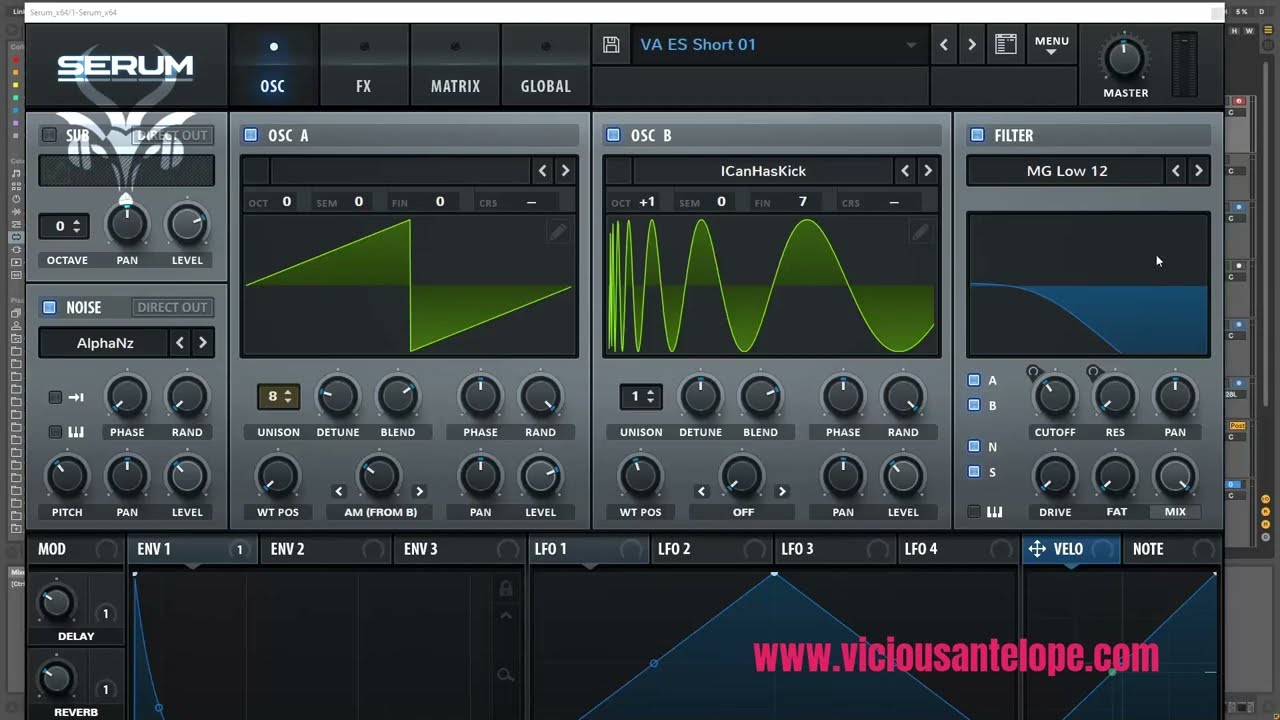Viewport: 1280px width, 720px height.
Task: Toggle the FILTER enable switch
Action: (x=977, y=135)
